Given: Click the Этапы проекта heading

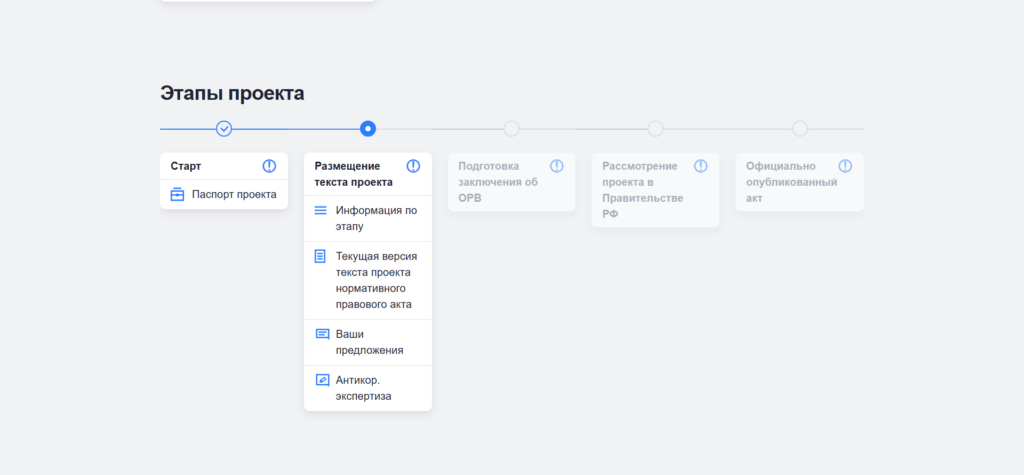Looking at the screenshot, I should click(x=232, y=93).
